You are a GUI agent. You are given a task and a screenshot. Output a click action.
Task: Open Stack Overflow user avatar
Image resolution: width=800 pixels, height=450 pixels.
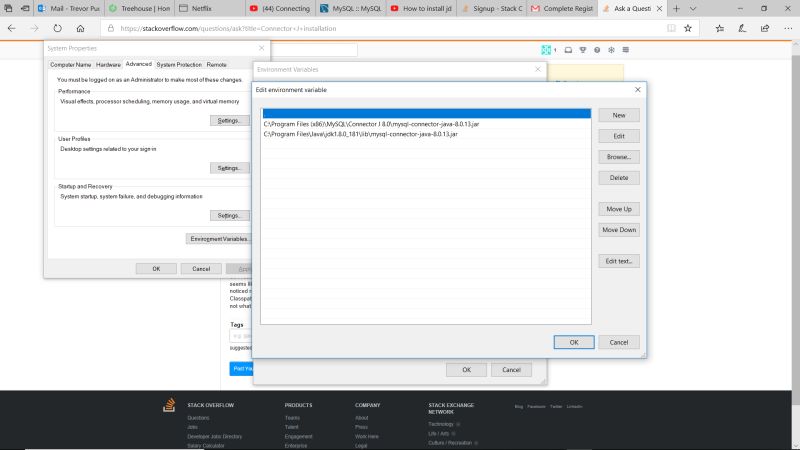pos(546,49)
